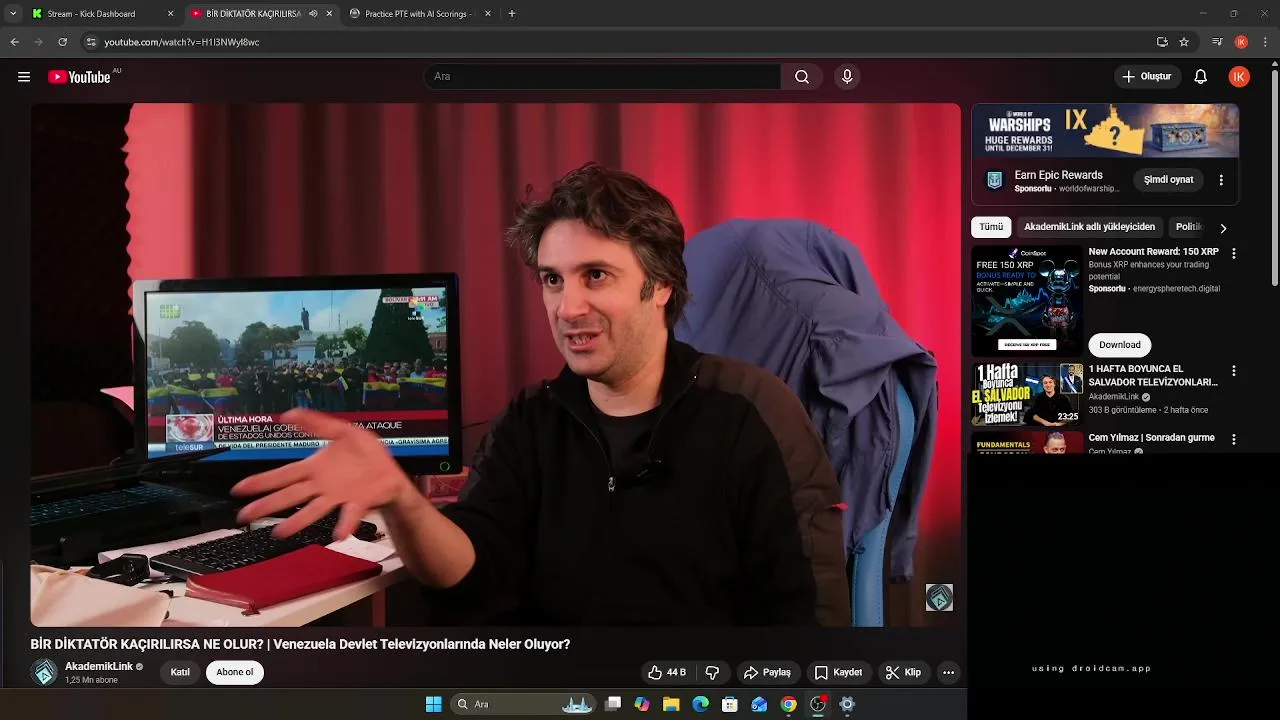Open options for World of Warships ad

tap(1220, 180)
